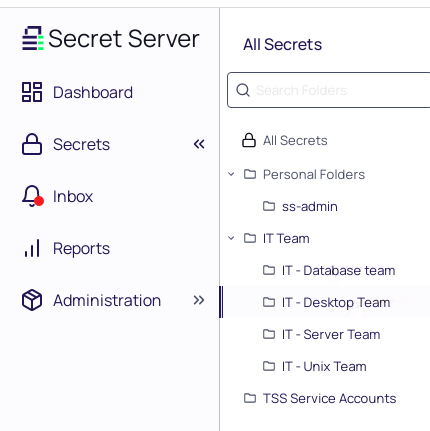Screen dimensions: 430x431
Task: Open the Inbox menu item
Action: [x=73, y=196]
